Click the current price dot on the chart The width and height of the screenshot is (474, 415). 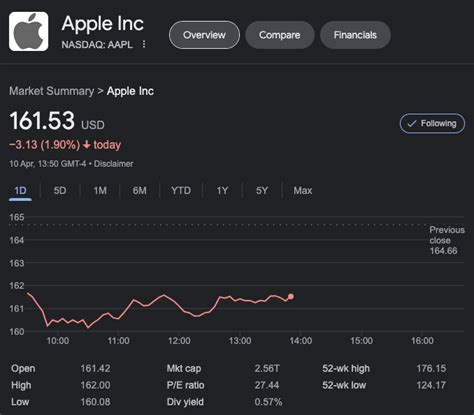pyautogui.click(x=291, y=296)
